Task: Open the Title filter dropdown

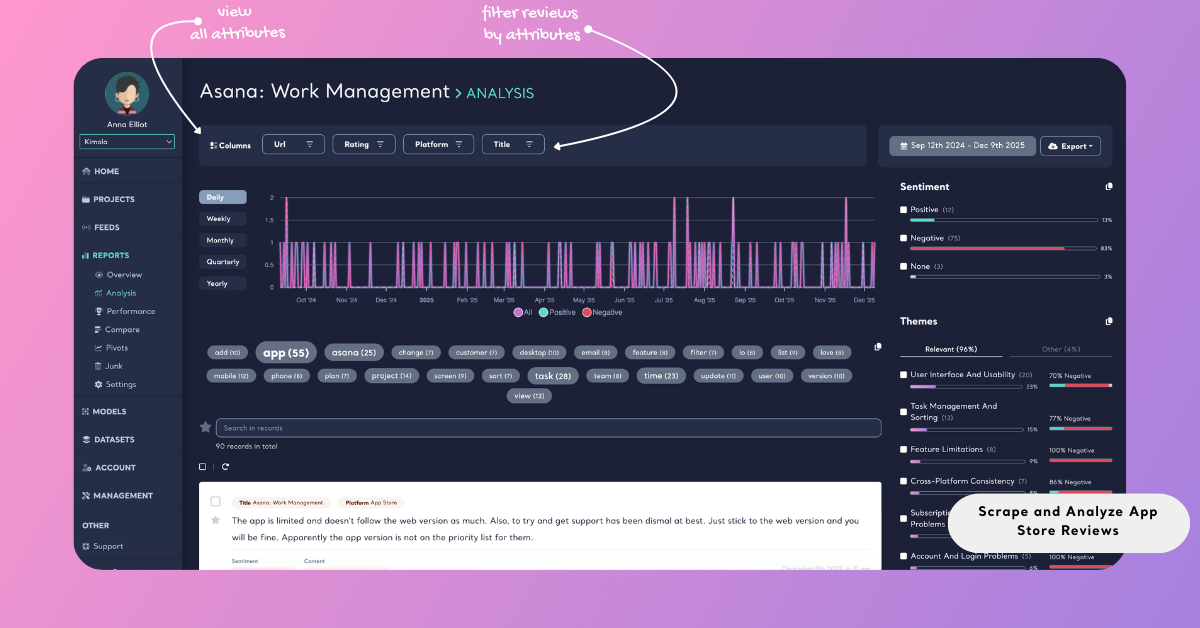Action: (x=513, y=145)
